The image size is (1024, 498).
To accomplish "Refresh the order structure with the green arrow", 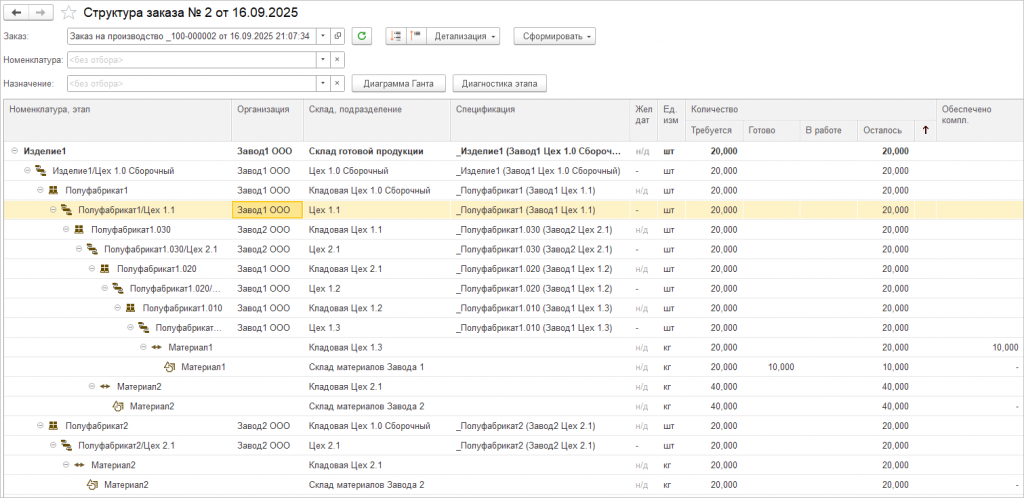I will [362, 37].
